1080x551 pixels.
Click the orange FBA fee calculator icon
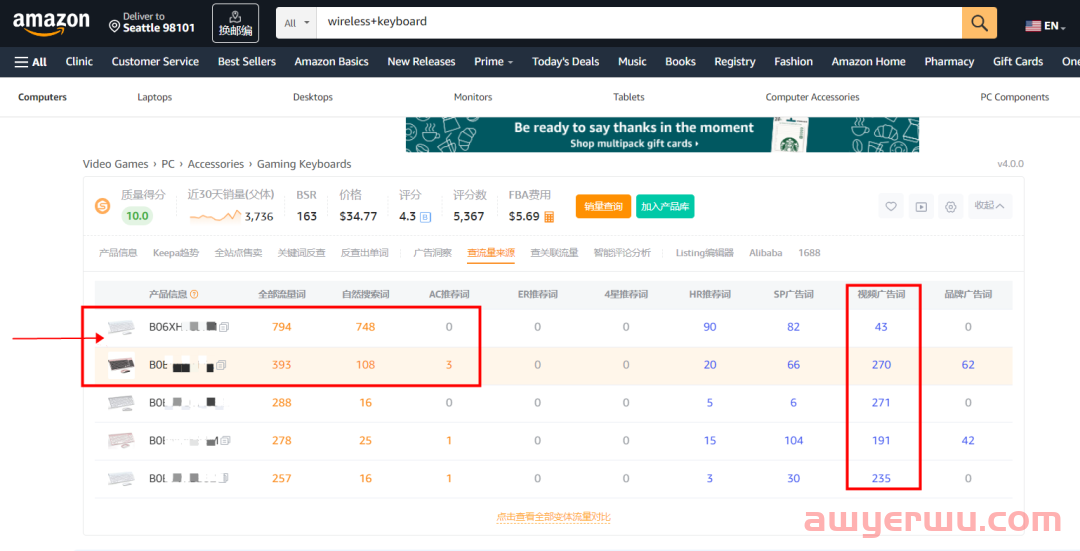point(550,217)
